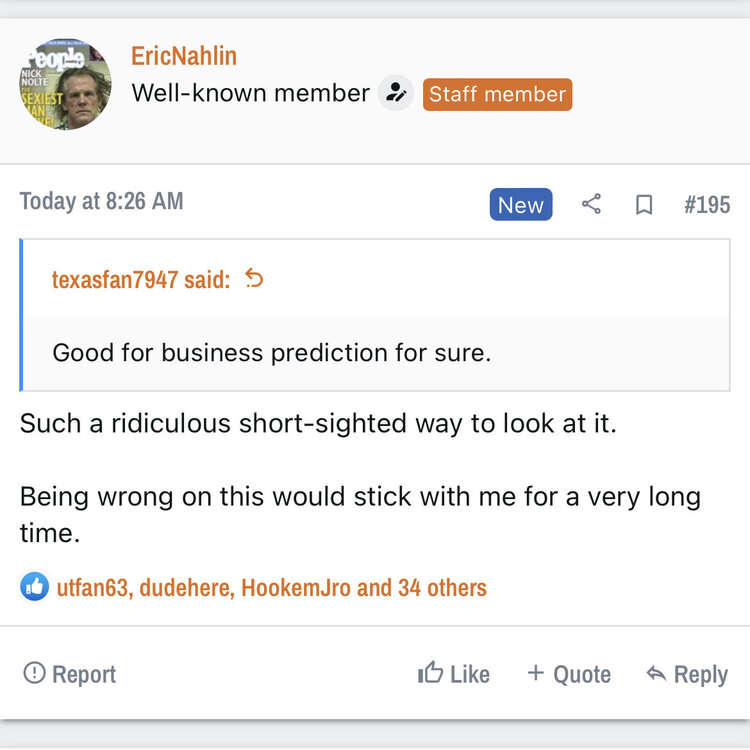The image size is (750, 750).
Task: Open EricNahlin's avatar picture
Action: (65, 84)
